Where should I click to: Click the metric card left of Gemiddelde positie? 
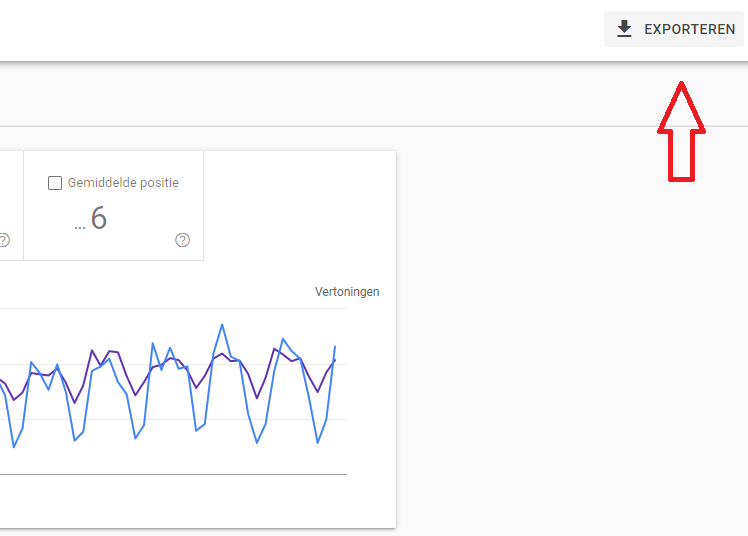[x=10, y=200]
